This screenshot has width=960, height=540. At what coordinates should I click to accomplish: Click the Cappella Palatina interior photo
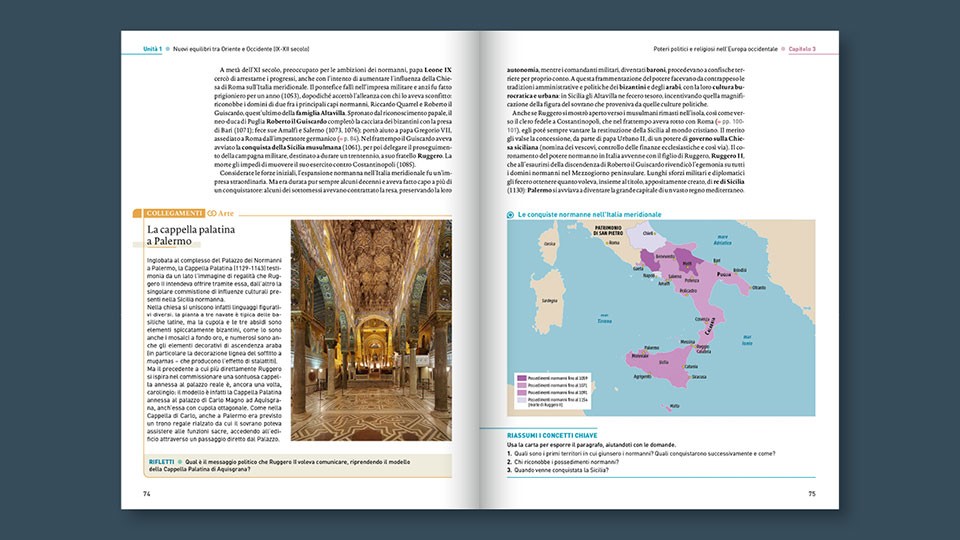(x=371, y=331)
